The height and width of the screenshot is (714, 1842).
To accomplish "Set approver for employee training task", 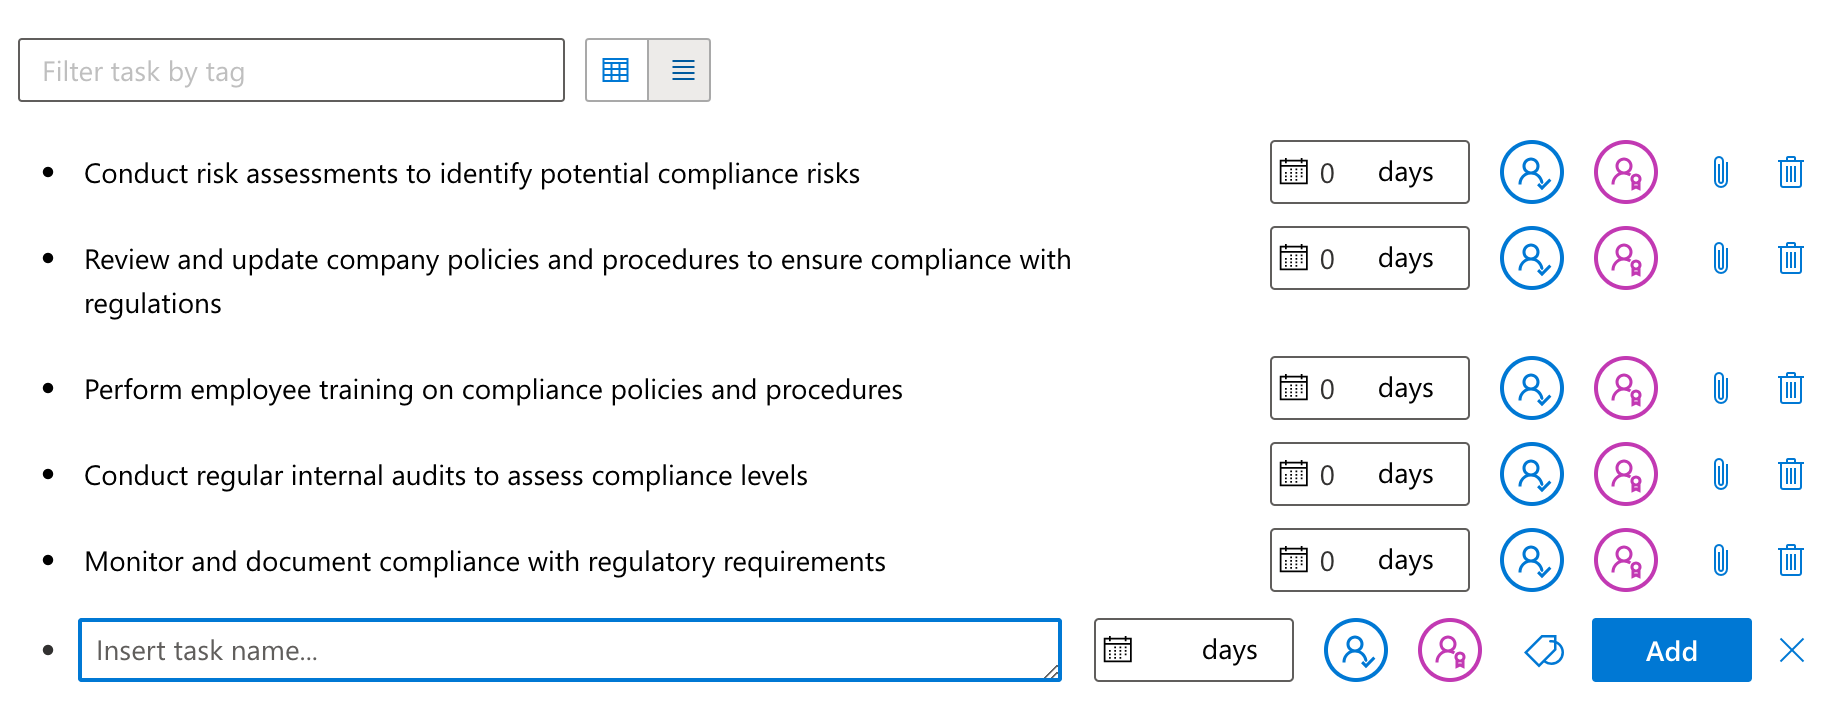I will 1625,388.
